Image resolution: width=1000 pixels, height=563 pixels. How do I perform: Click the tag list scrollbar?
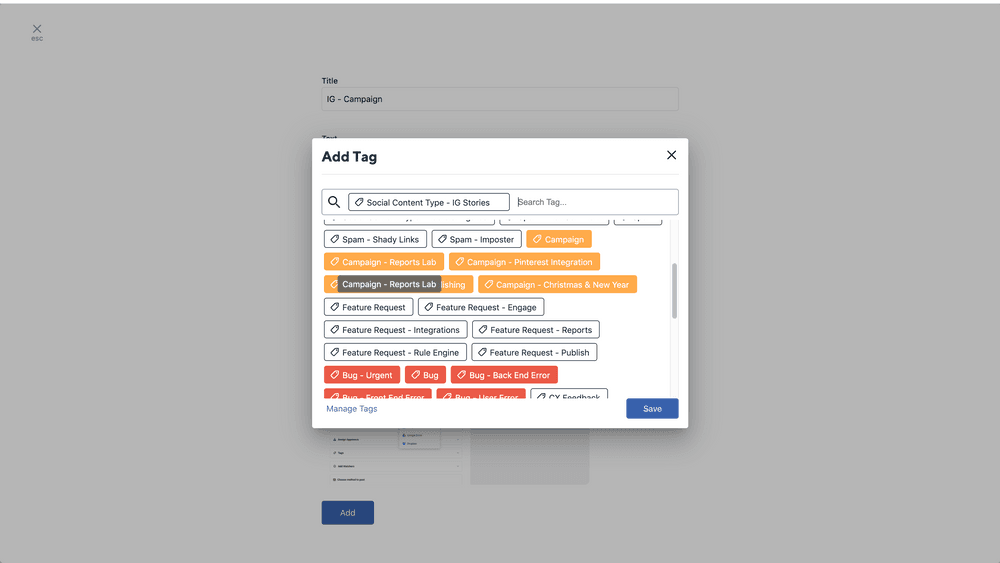click(674, 290)
